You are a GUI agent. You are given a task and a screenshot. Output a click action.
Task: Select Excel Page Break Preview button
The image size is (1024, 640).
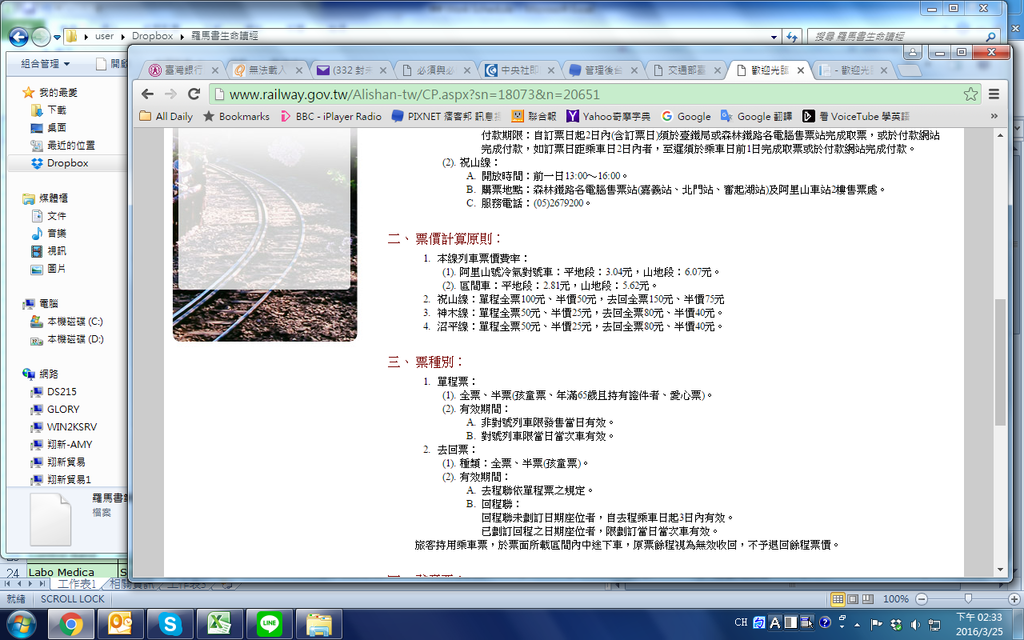(x=868, y=599)
